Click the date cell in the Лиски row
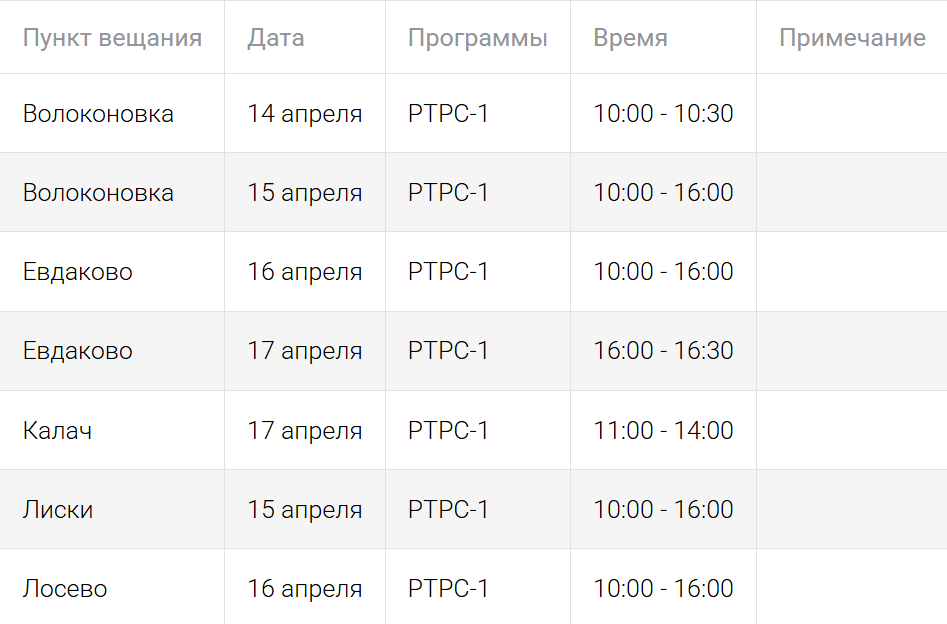The image size is (947, 624). [304, 510]
